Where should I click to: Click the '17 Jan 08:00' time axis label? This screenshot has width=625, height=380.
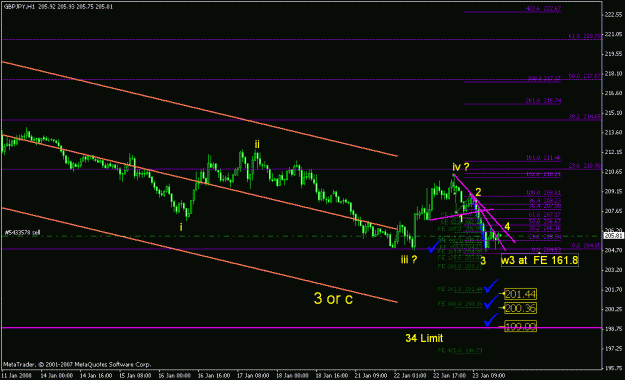(253, 376)
